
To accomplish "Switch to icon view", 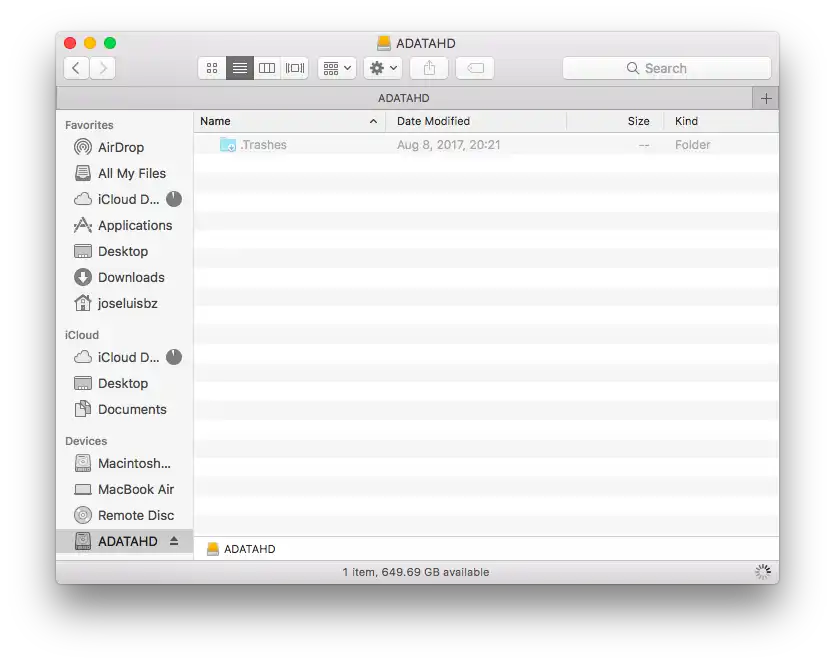I will [212, 68].
